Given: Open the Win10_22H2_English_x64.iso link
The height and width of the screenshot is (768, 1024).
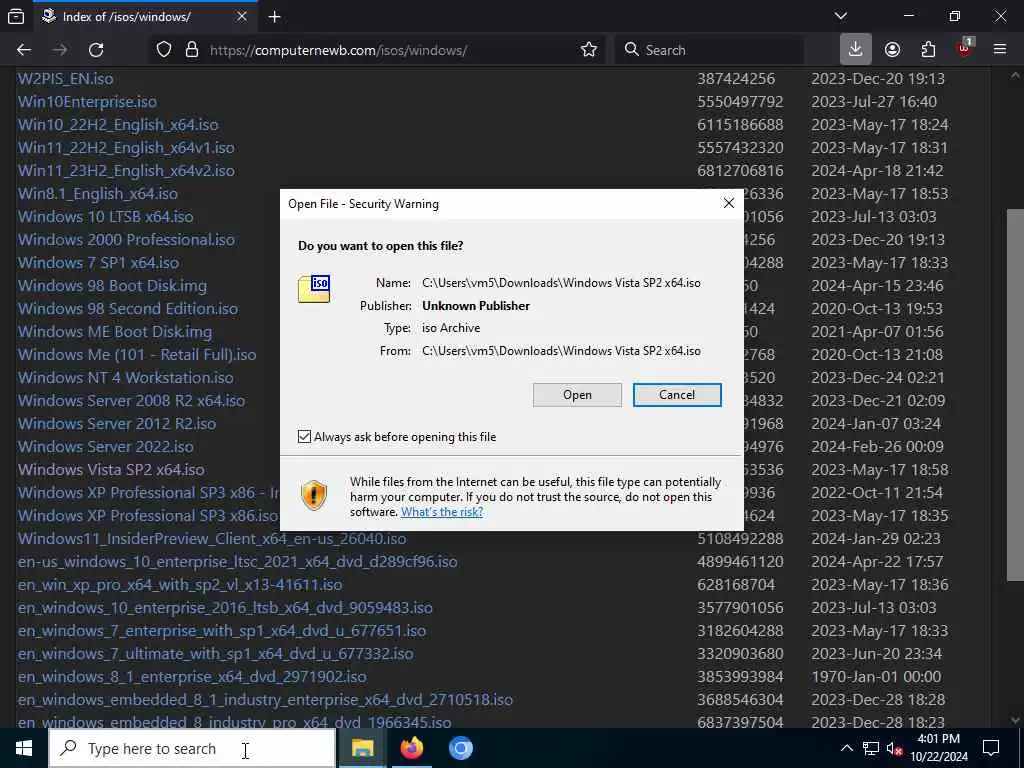Looking at the screenshot, I should click(x=118, y=124).
